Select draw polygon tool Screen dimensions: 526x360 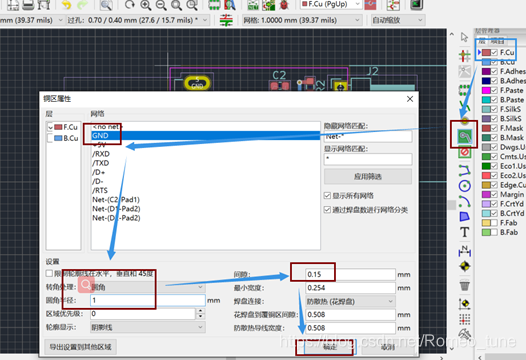pos(465,216)
